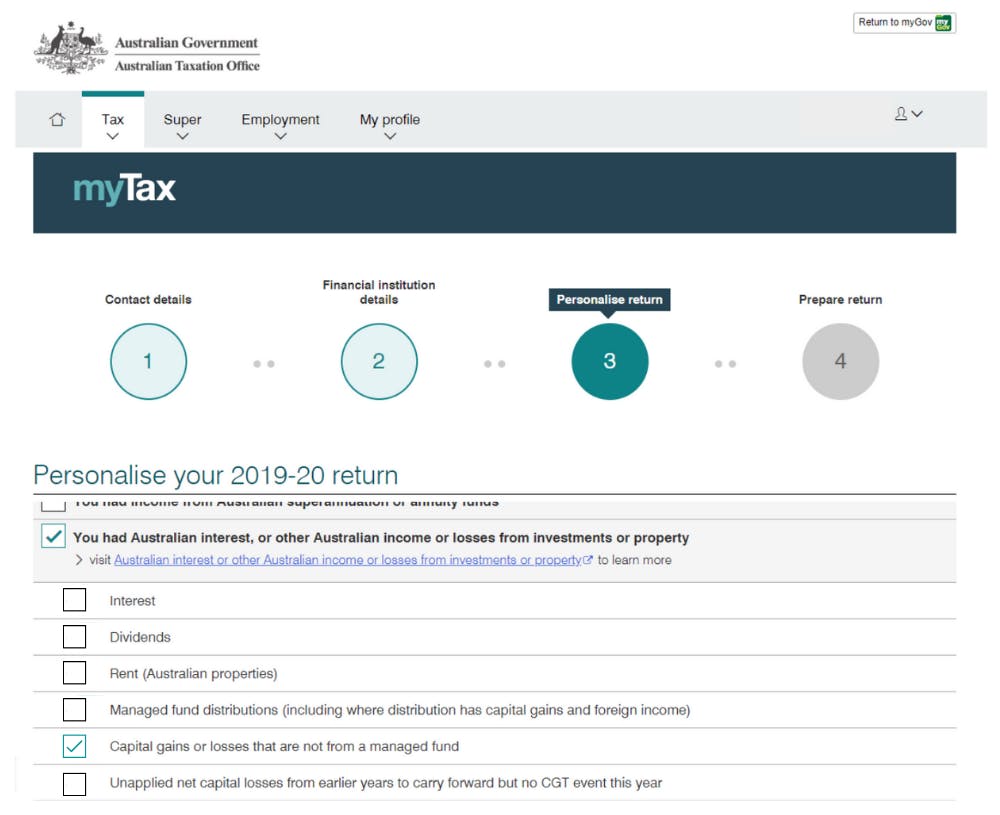Go to the home page icon
Screen dimensions: 1000x815
pyautogui.click(x=57, y=119)
